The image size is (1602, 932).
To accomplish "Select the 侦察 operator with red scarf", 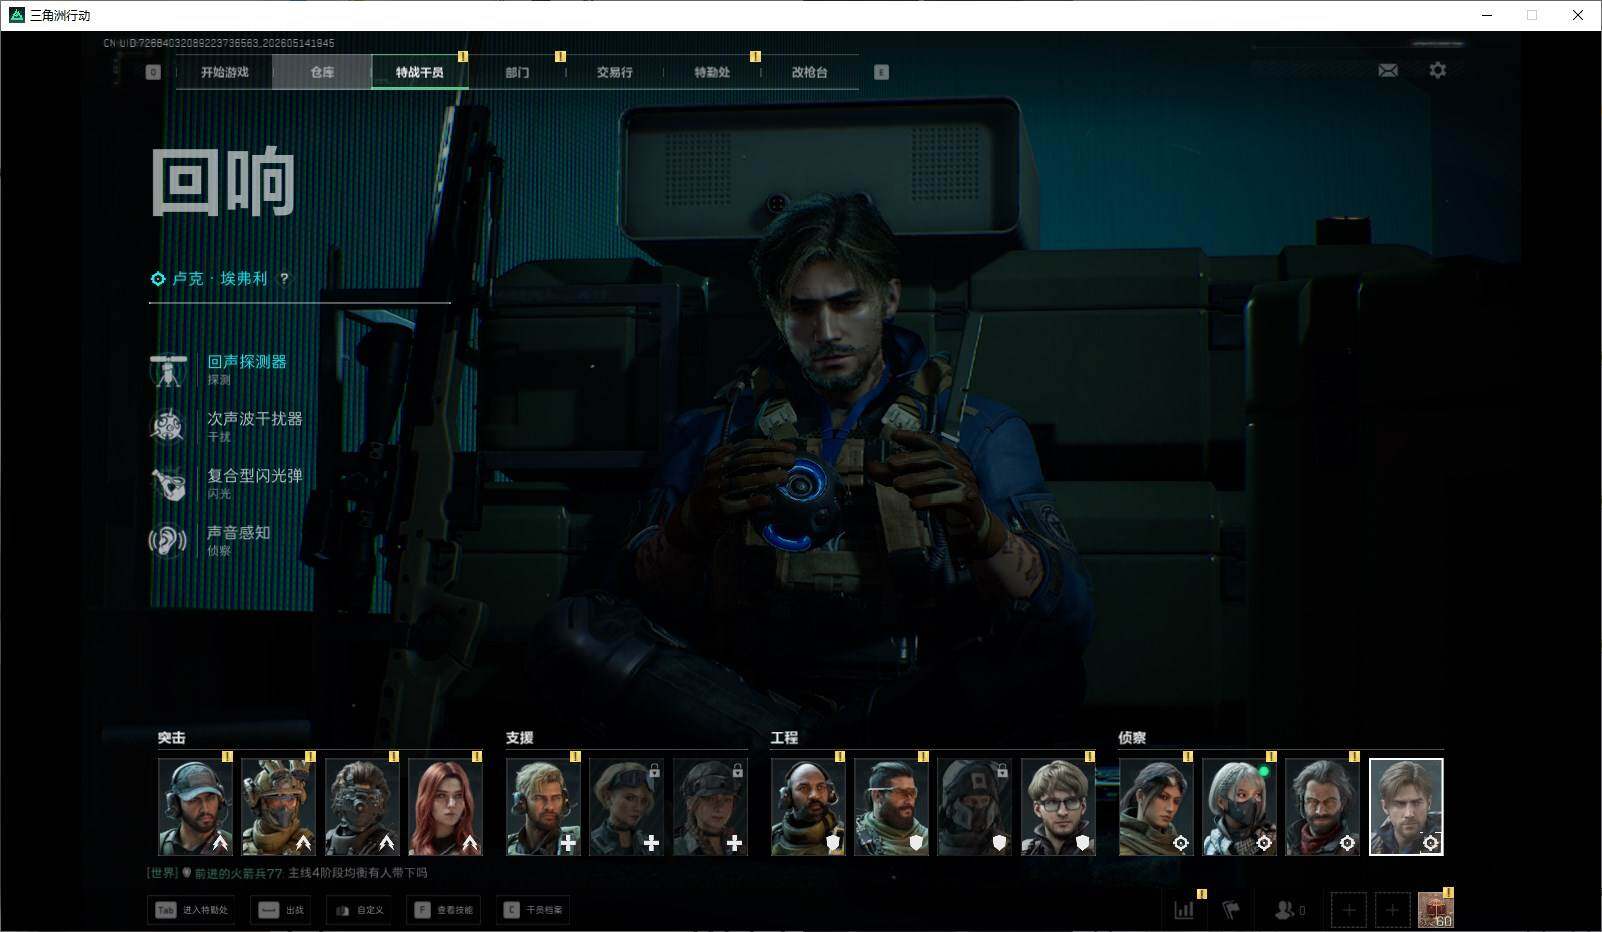I will point(1323,807).
